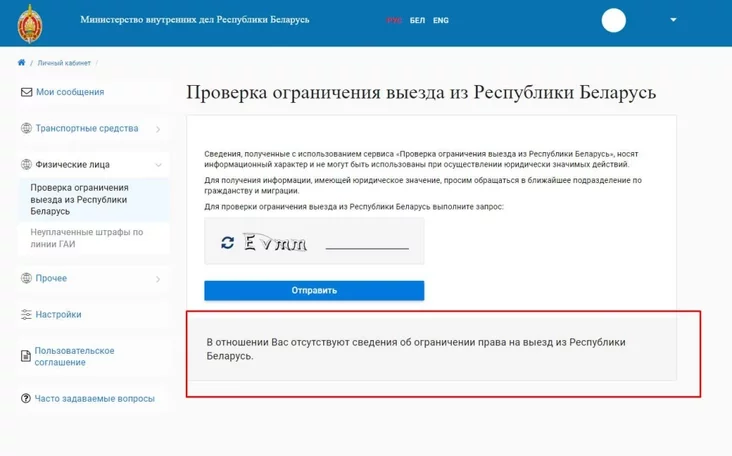
Task: Expand the Прочее section
Action: 158,279
